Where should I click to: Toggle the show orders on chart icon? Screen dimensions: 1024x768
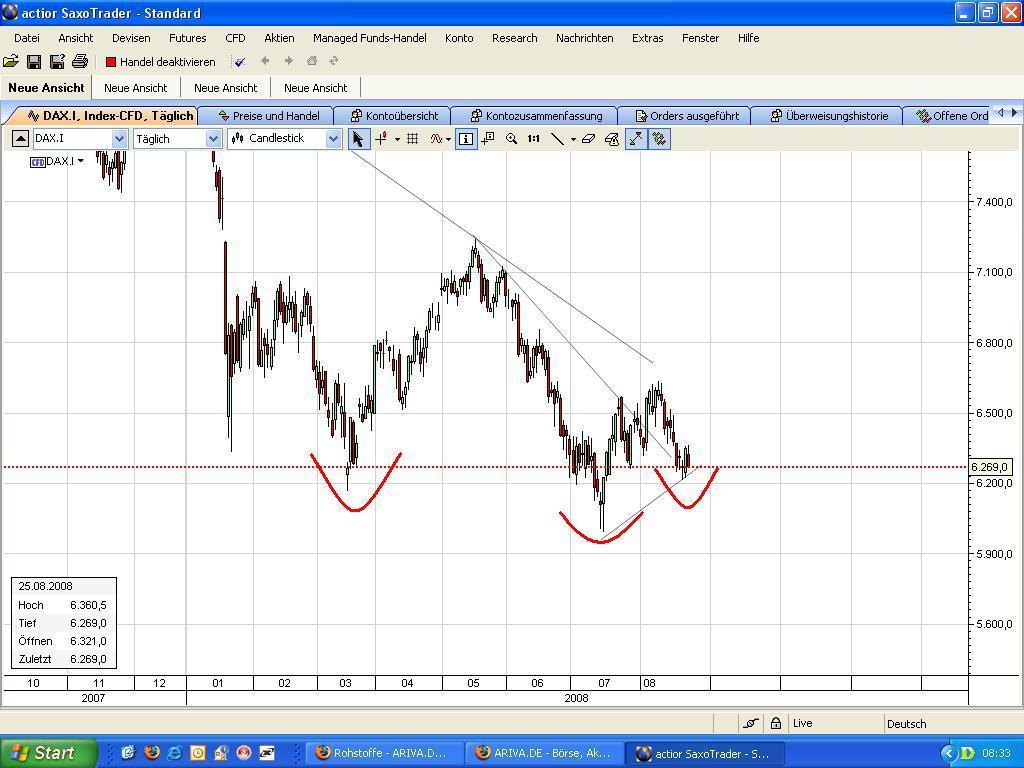[x=659, y=138]
